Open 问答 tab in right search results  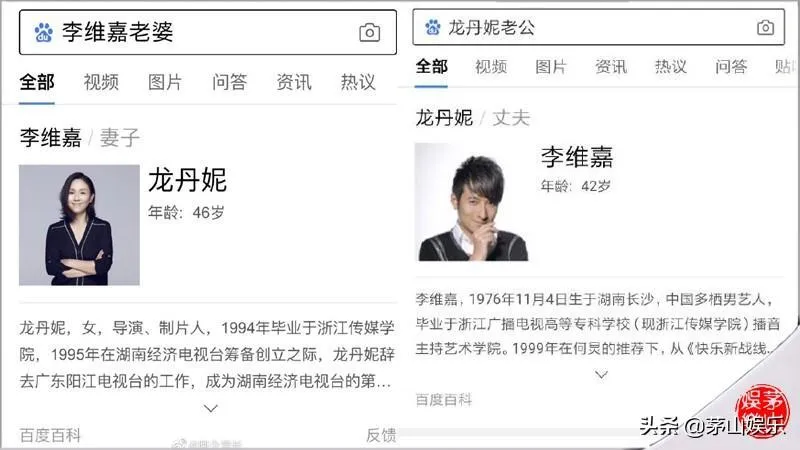[731, 66]
